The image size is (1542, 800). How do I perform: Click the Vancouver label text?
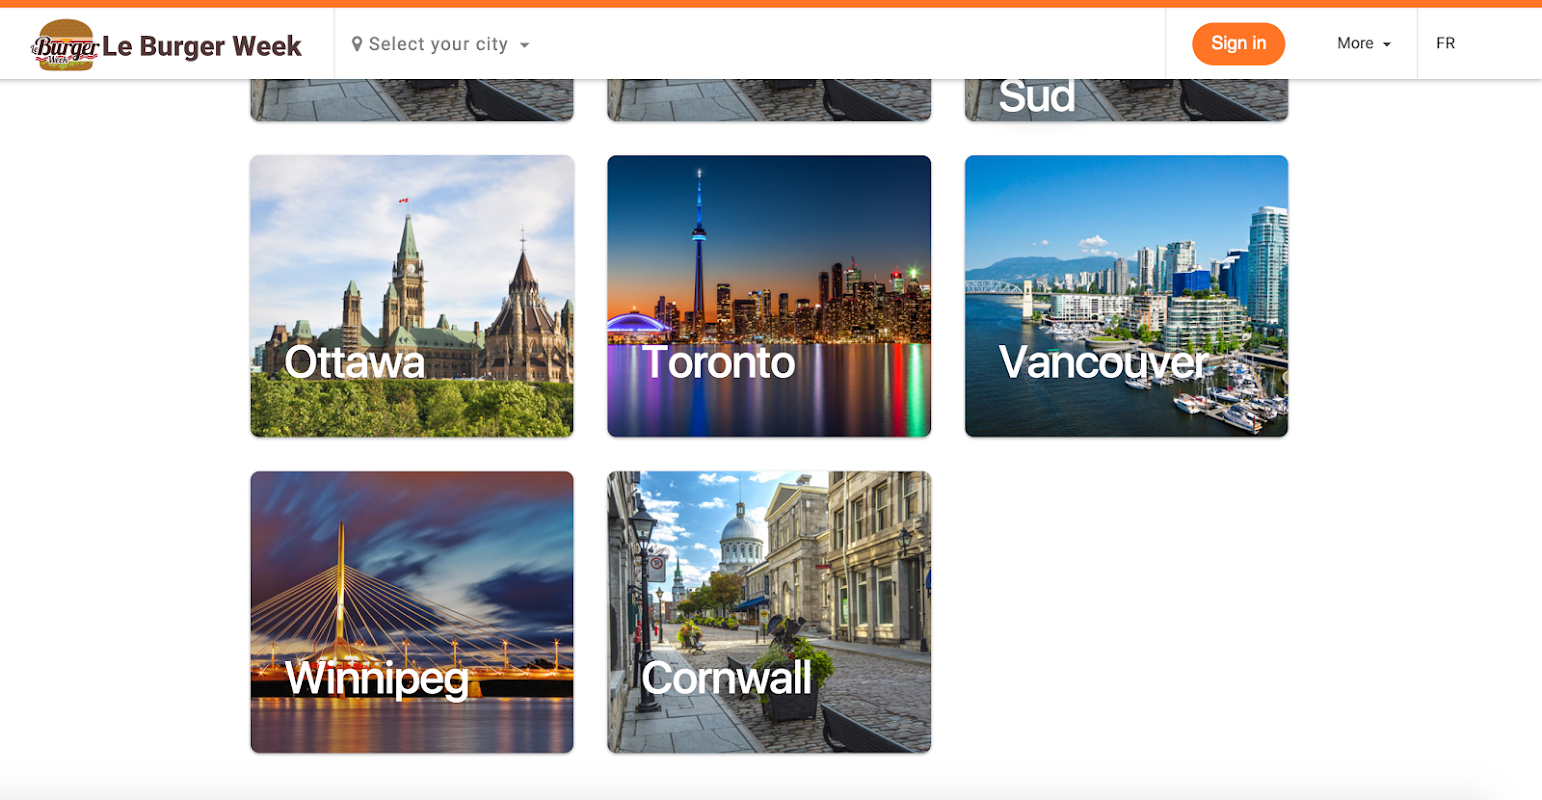coord(1104,362)
